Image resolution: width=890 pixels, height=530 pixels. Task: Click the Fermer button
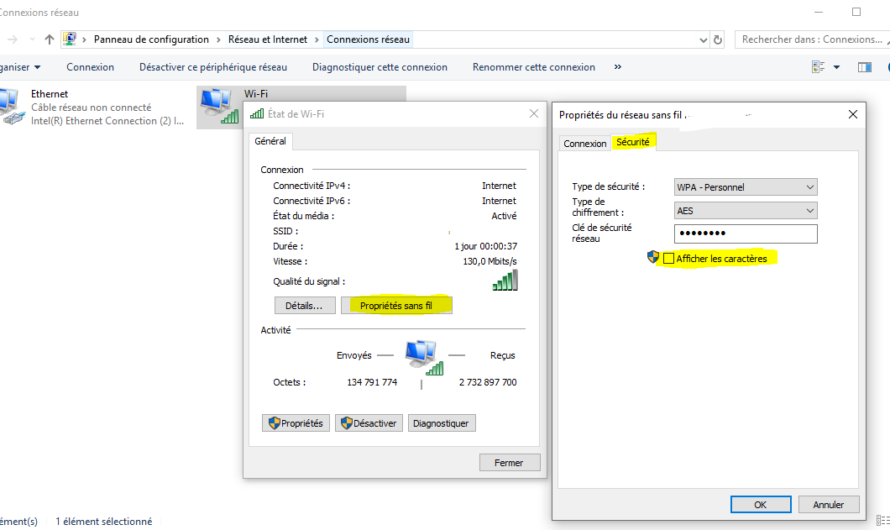[509, 462]
